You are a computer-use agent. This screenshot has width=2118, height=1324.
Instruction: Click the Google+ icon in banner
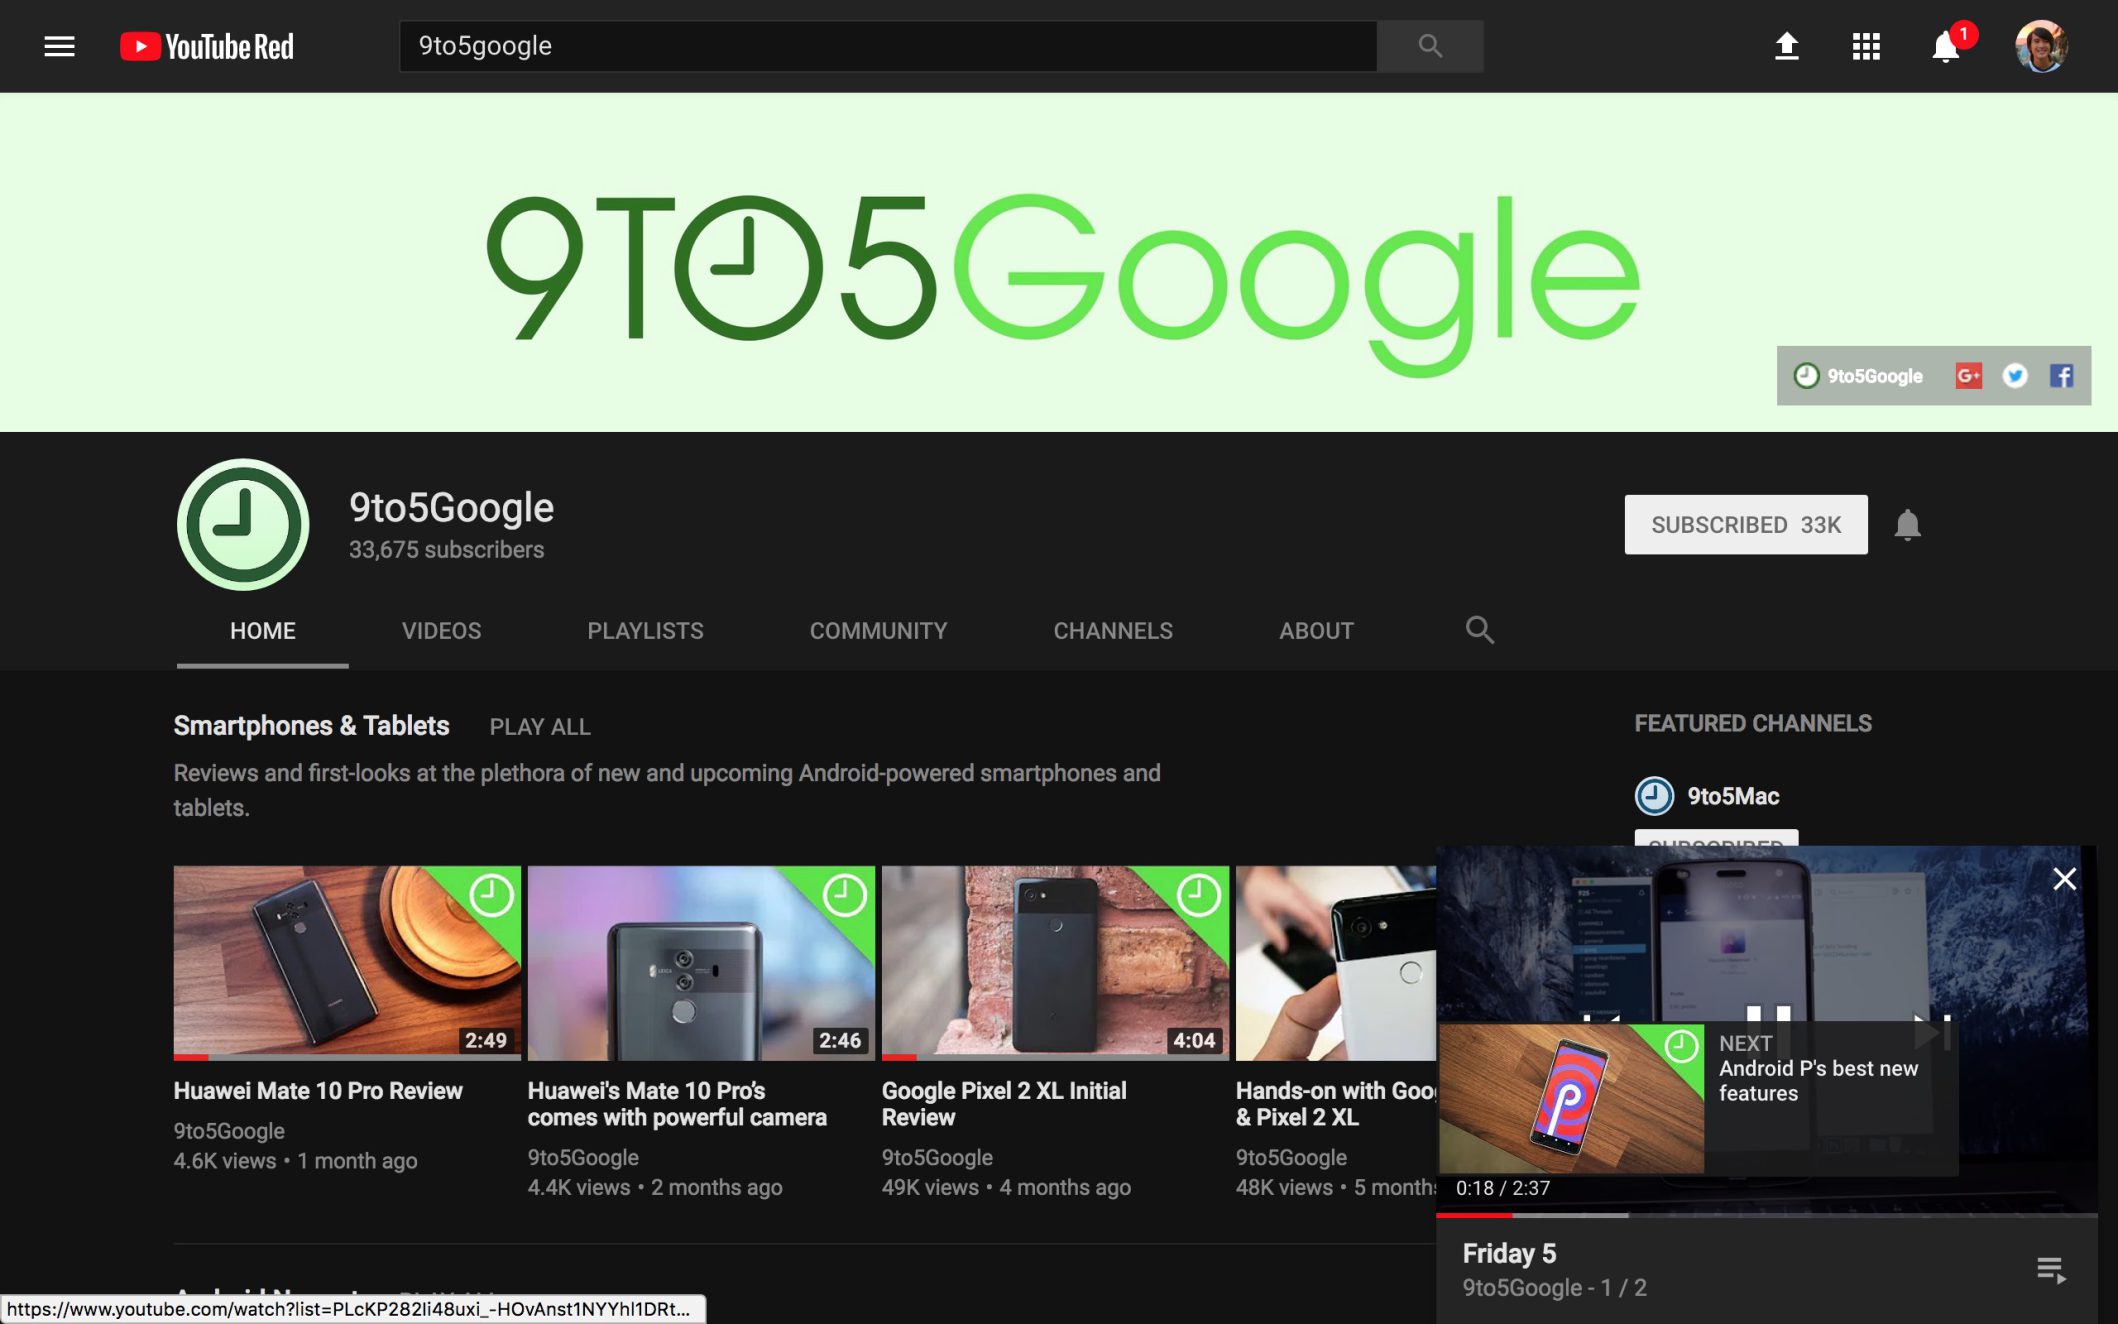coord(1967,376)
